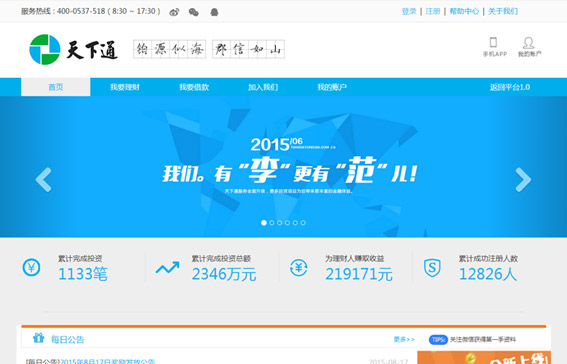Click the service hotline 400-0537-518 text

pos(91,12)
